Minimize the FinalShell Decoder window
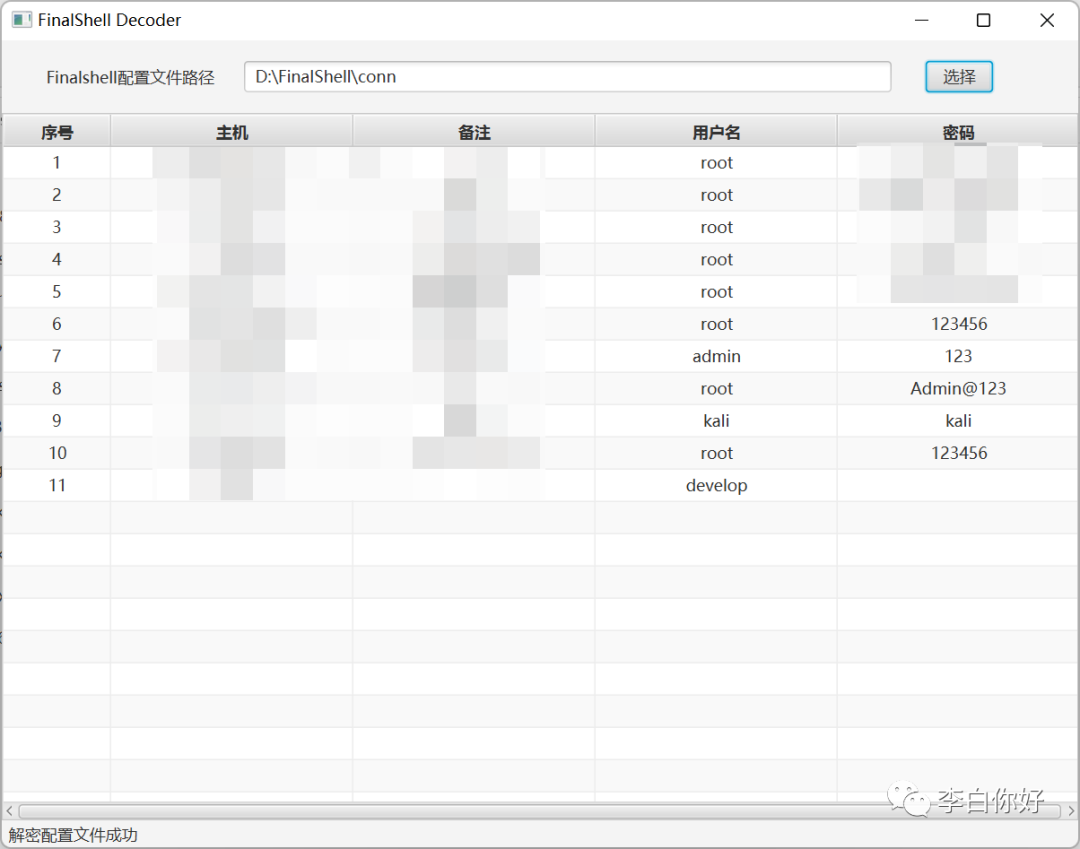 (x=922, y=20)
